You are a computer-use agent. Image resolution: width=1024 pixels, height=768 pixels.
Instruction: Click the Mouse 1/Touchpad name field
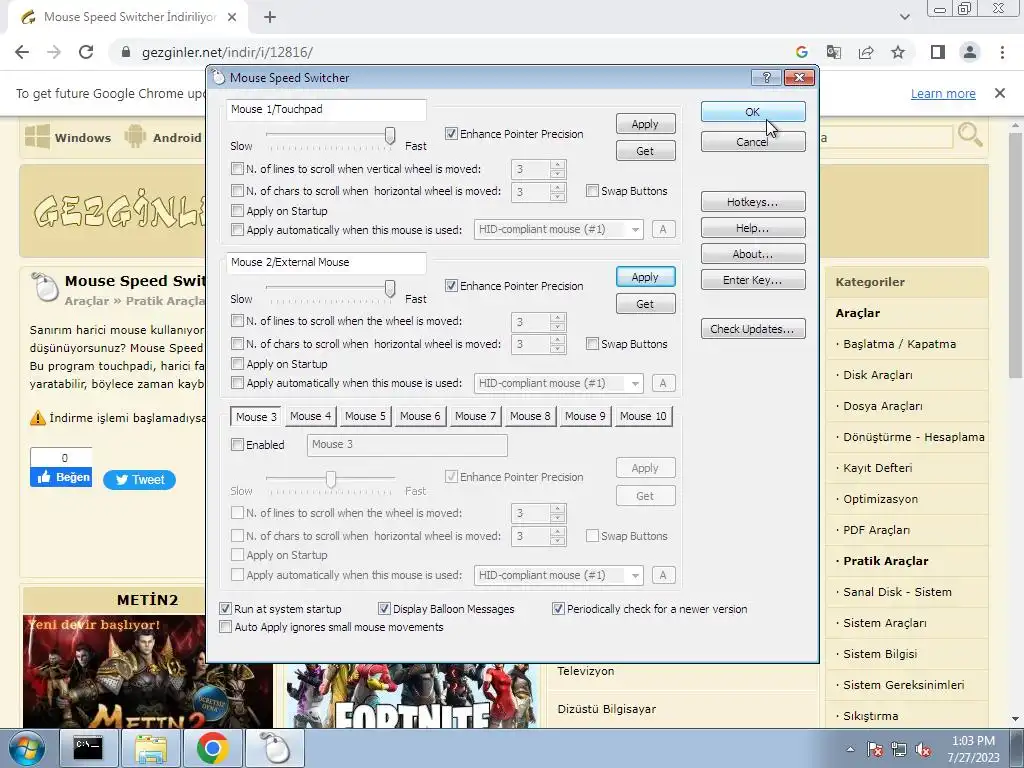point(327,110)
